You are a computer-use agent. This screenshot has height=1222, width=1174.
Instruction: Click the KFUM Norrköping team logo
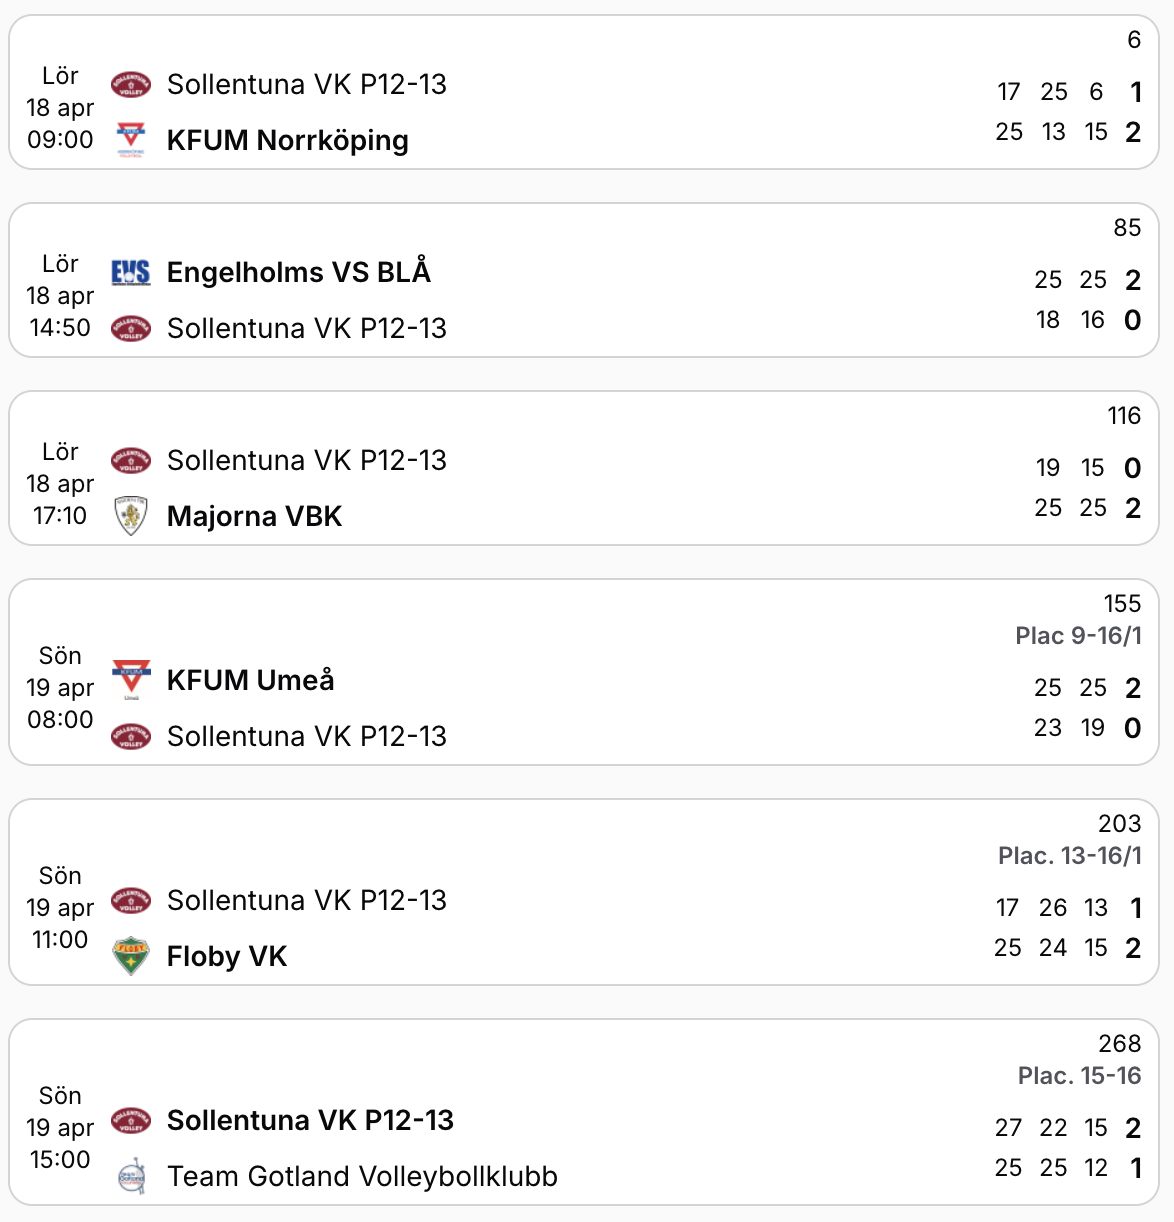coord(131,140)
